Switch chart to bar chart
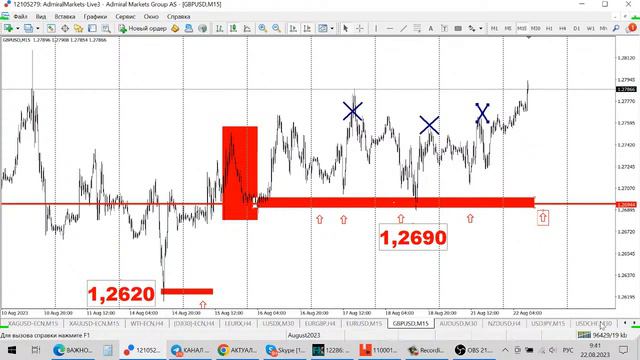The height and width of the screenshot is (360, 640). [220, 28]
